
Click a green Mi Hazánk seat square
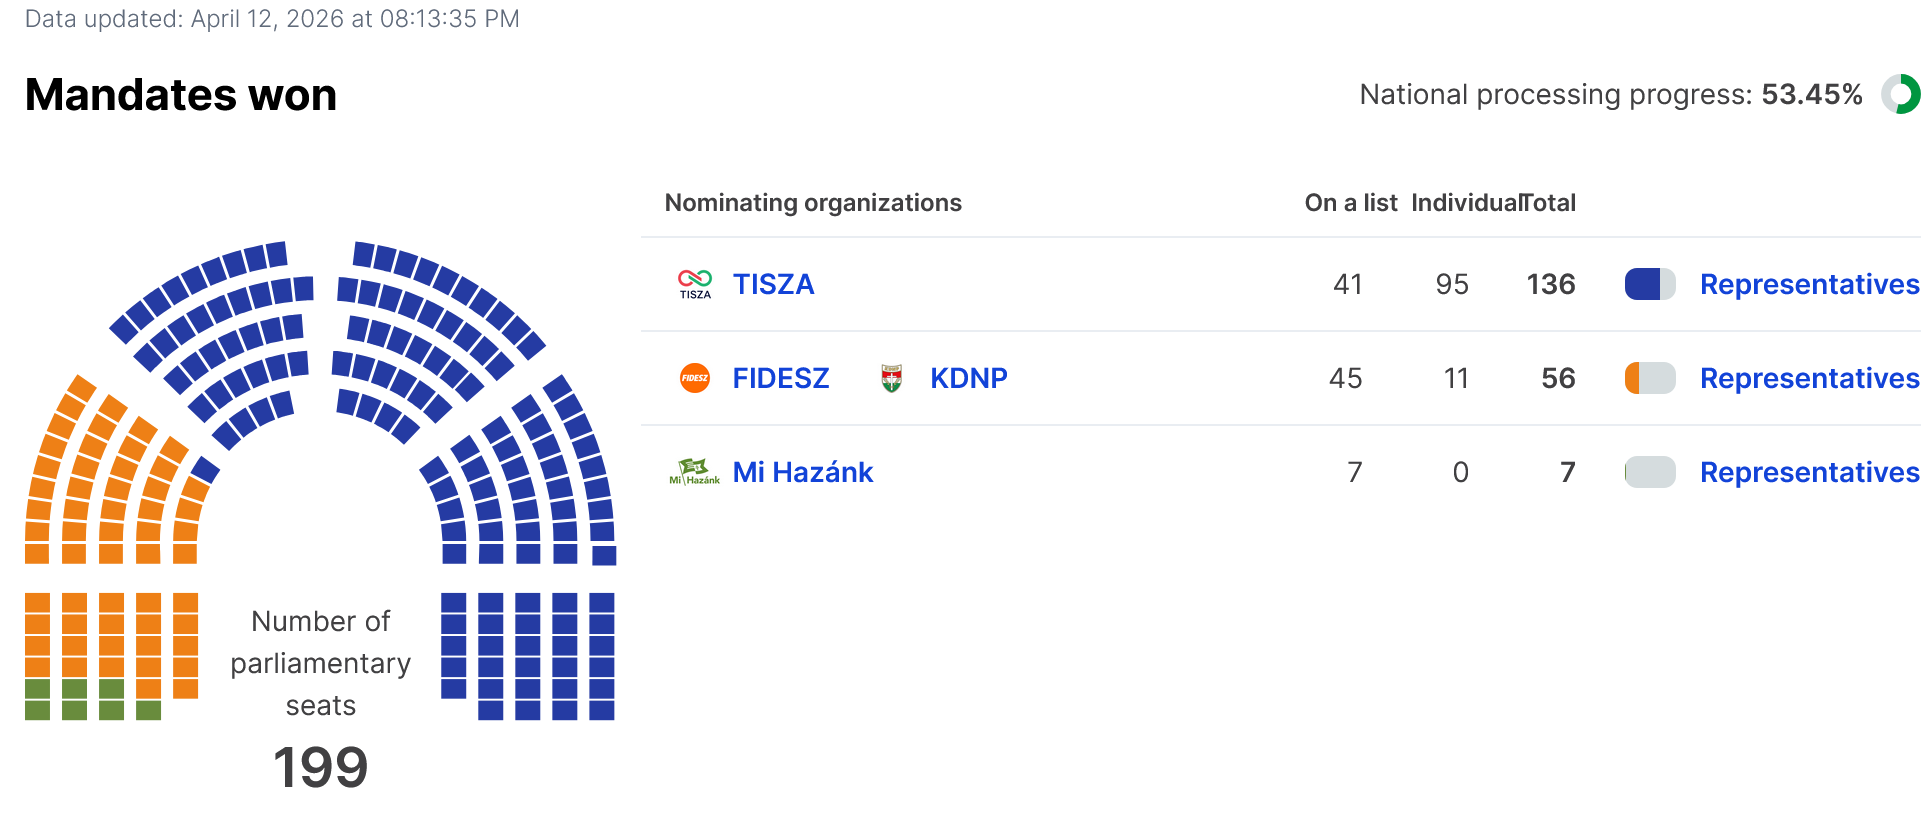click(75, 689)
